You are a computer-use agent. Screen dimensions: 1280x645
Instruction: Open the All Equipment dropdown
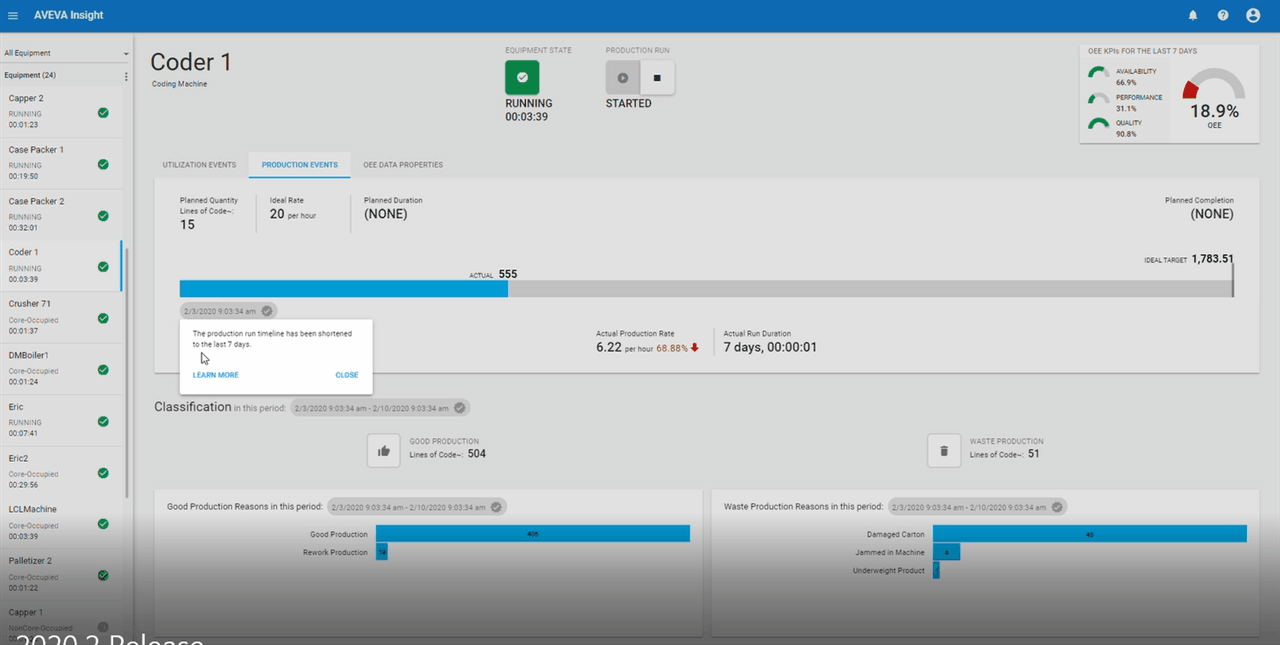(125, 52)
